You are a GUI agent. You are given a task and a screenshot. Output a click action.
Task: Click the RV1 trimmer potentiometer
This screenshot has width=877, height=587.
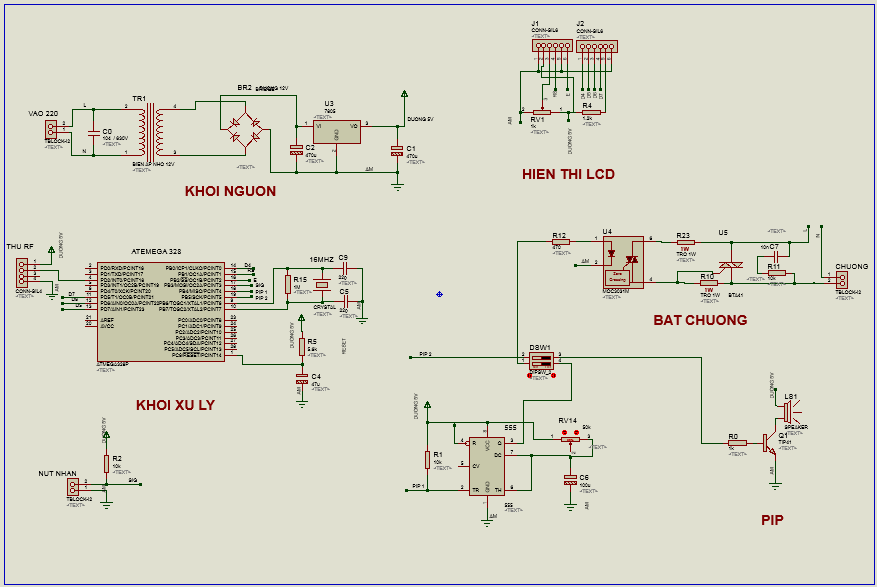coord(541,111)
